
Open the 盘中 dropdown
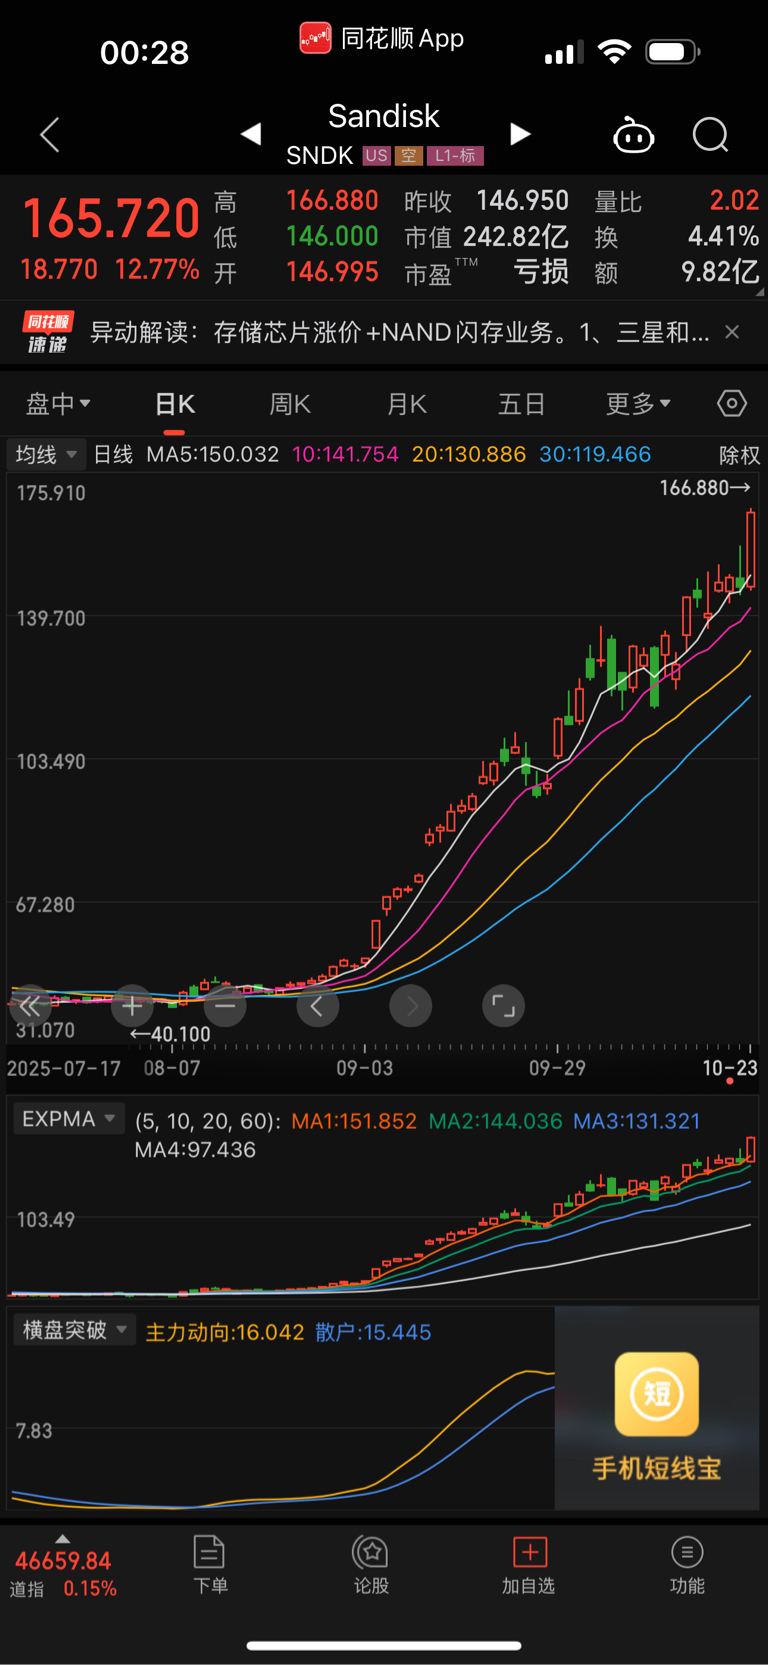coord(58,404)
